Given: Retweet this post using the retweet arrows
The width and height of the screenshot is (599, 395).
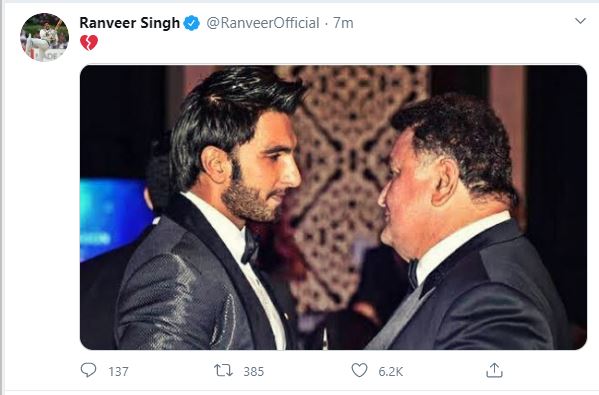Looking at the screenshot, I should point(223,371).
